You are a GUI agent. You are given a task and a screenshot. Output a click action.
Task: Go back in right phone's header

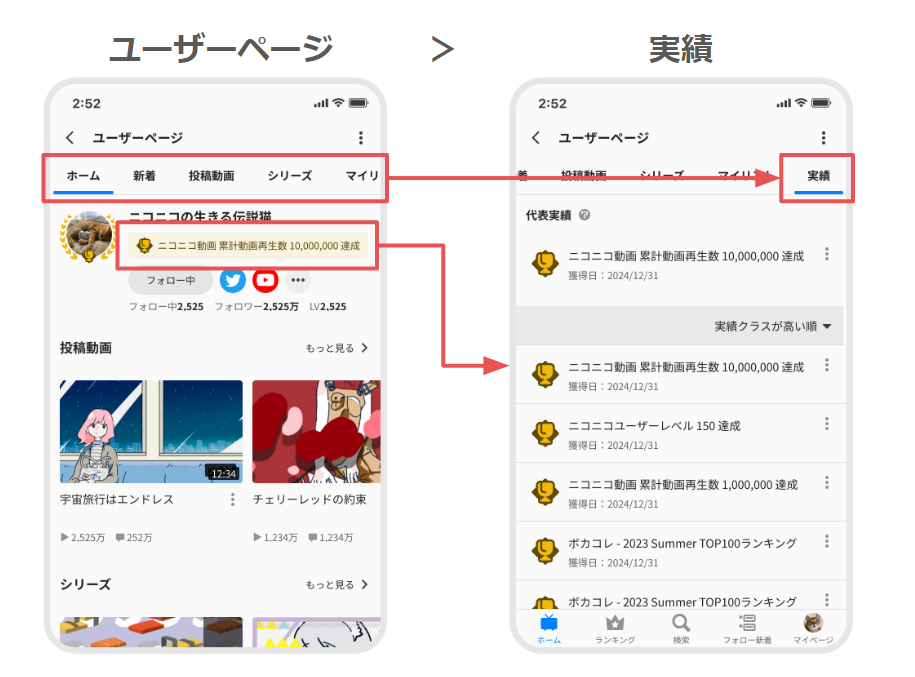tap(536, 138)
